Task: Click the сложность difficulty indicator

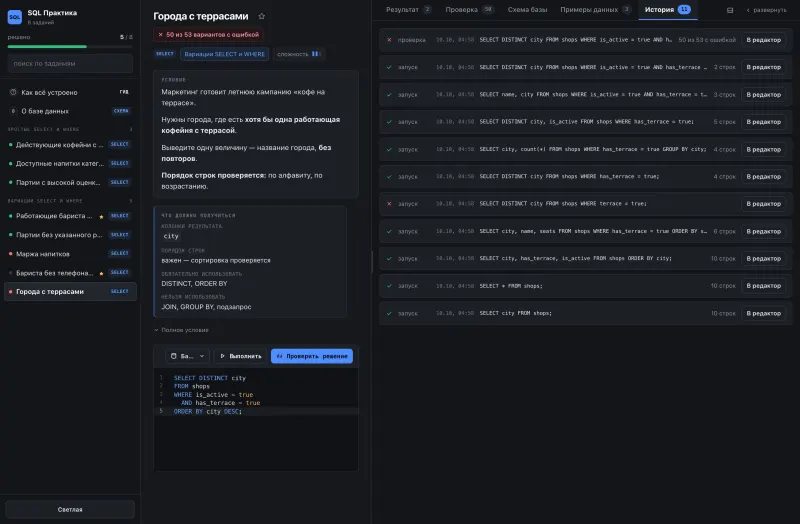Action: (x=298, y=54)
